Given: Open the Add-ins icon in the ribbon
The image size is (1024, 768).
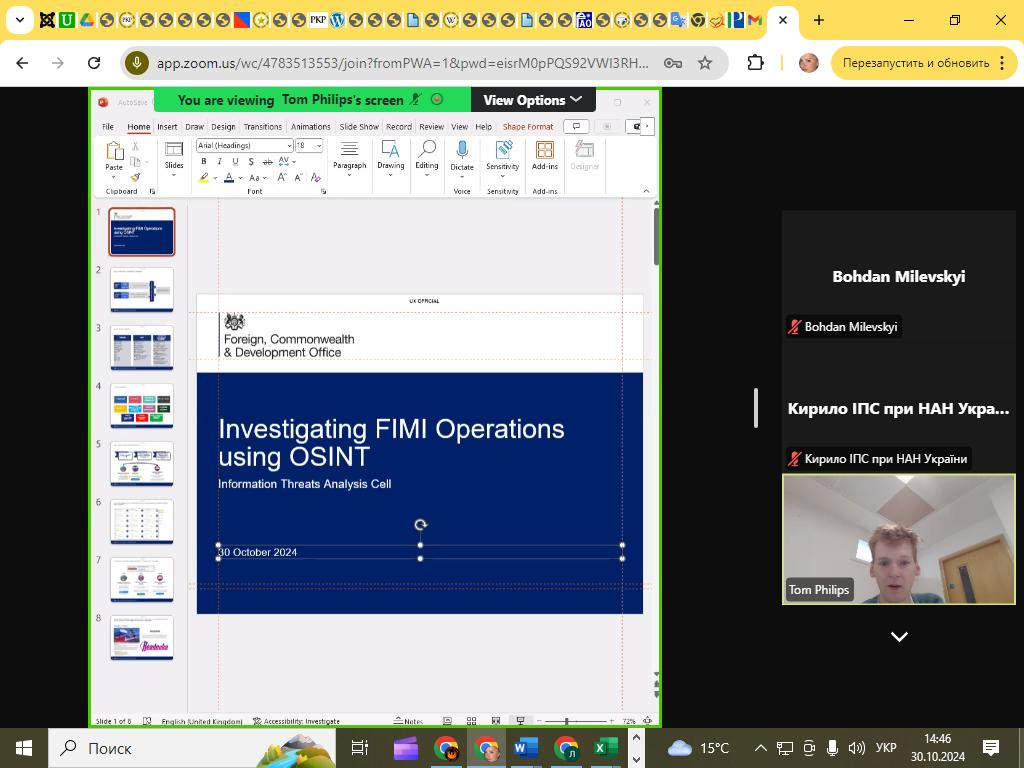Looking at the screenshot, I should [545, 151].
